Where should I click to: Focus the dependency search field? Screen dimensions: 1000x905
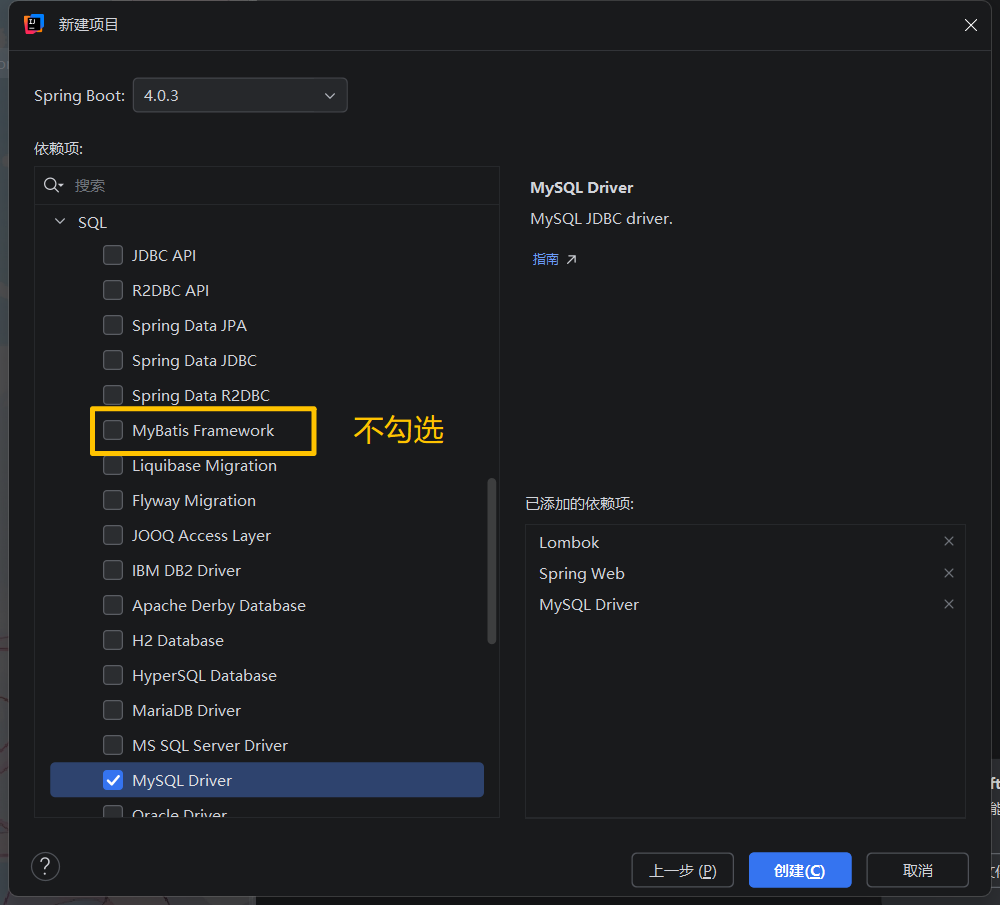click(x=267, y=186)
